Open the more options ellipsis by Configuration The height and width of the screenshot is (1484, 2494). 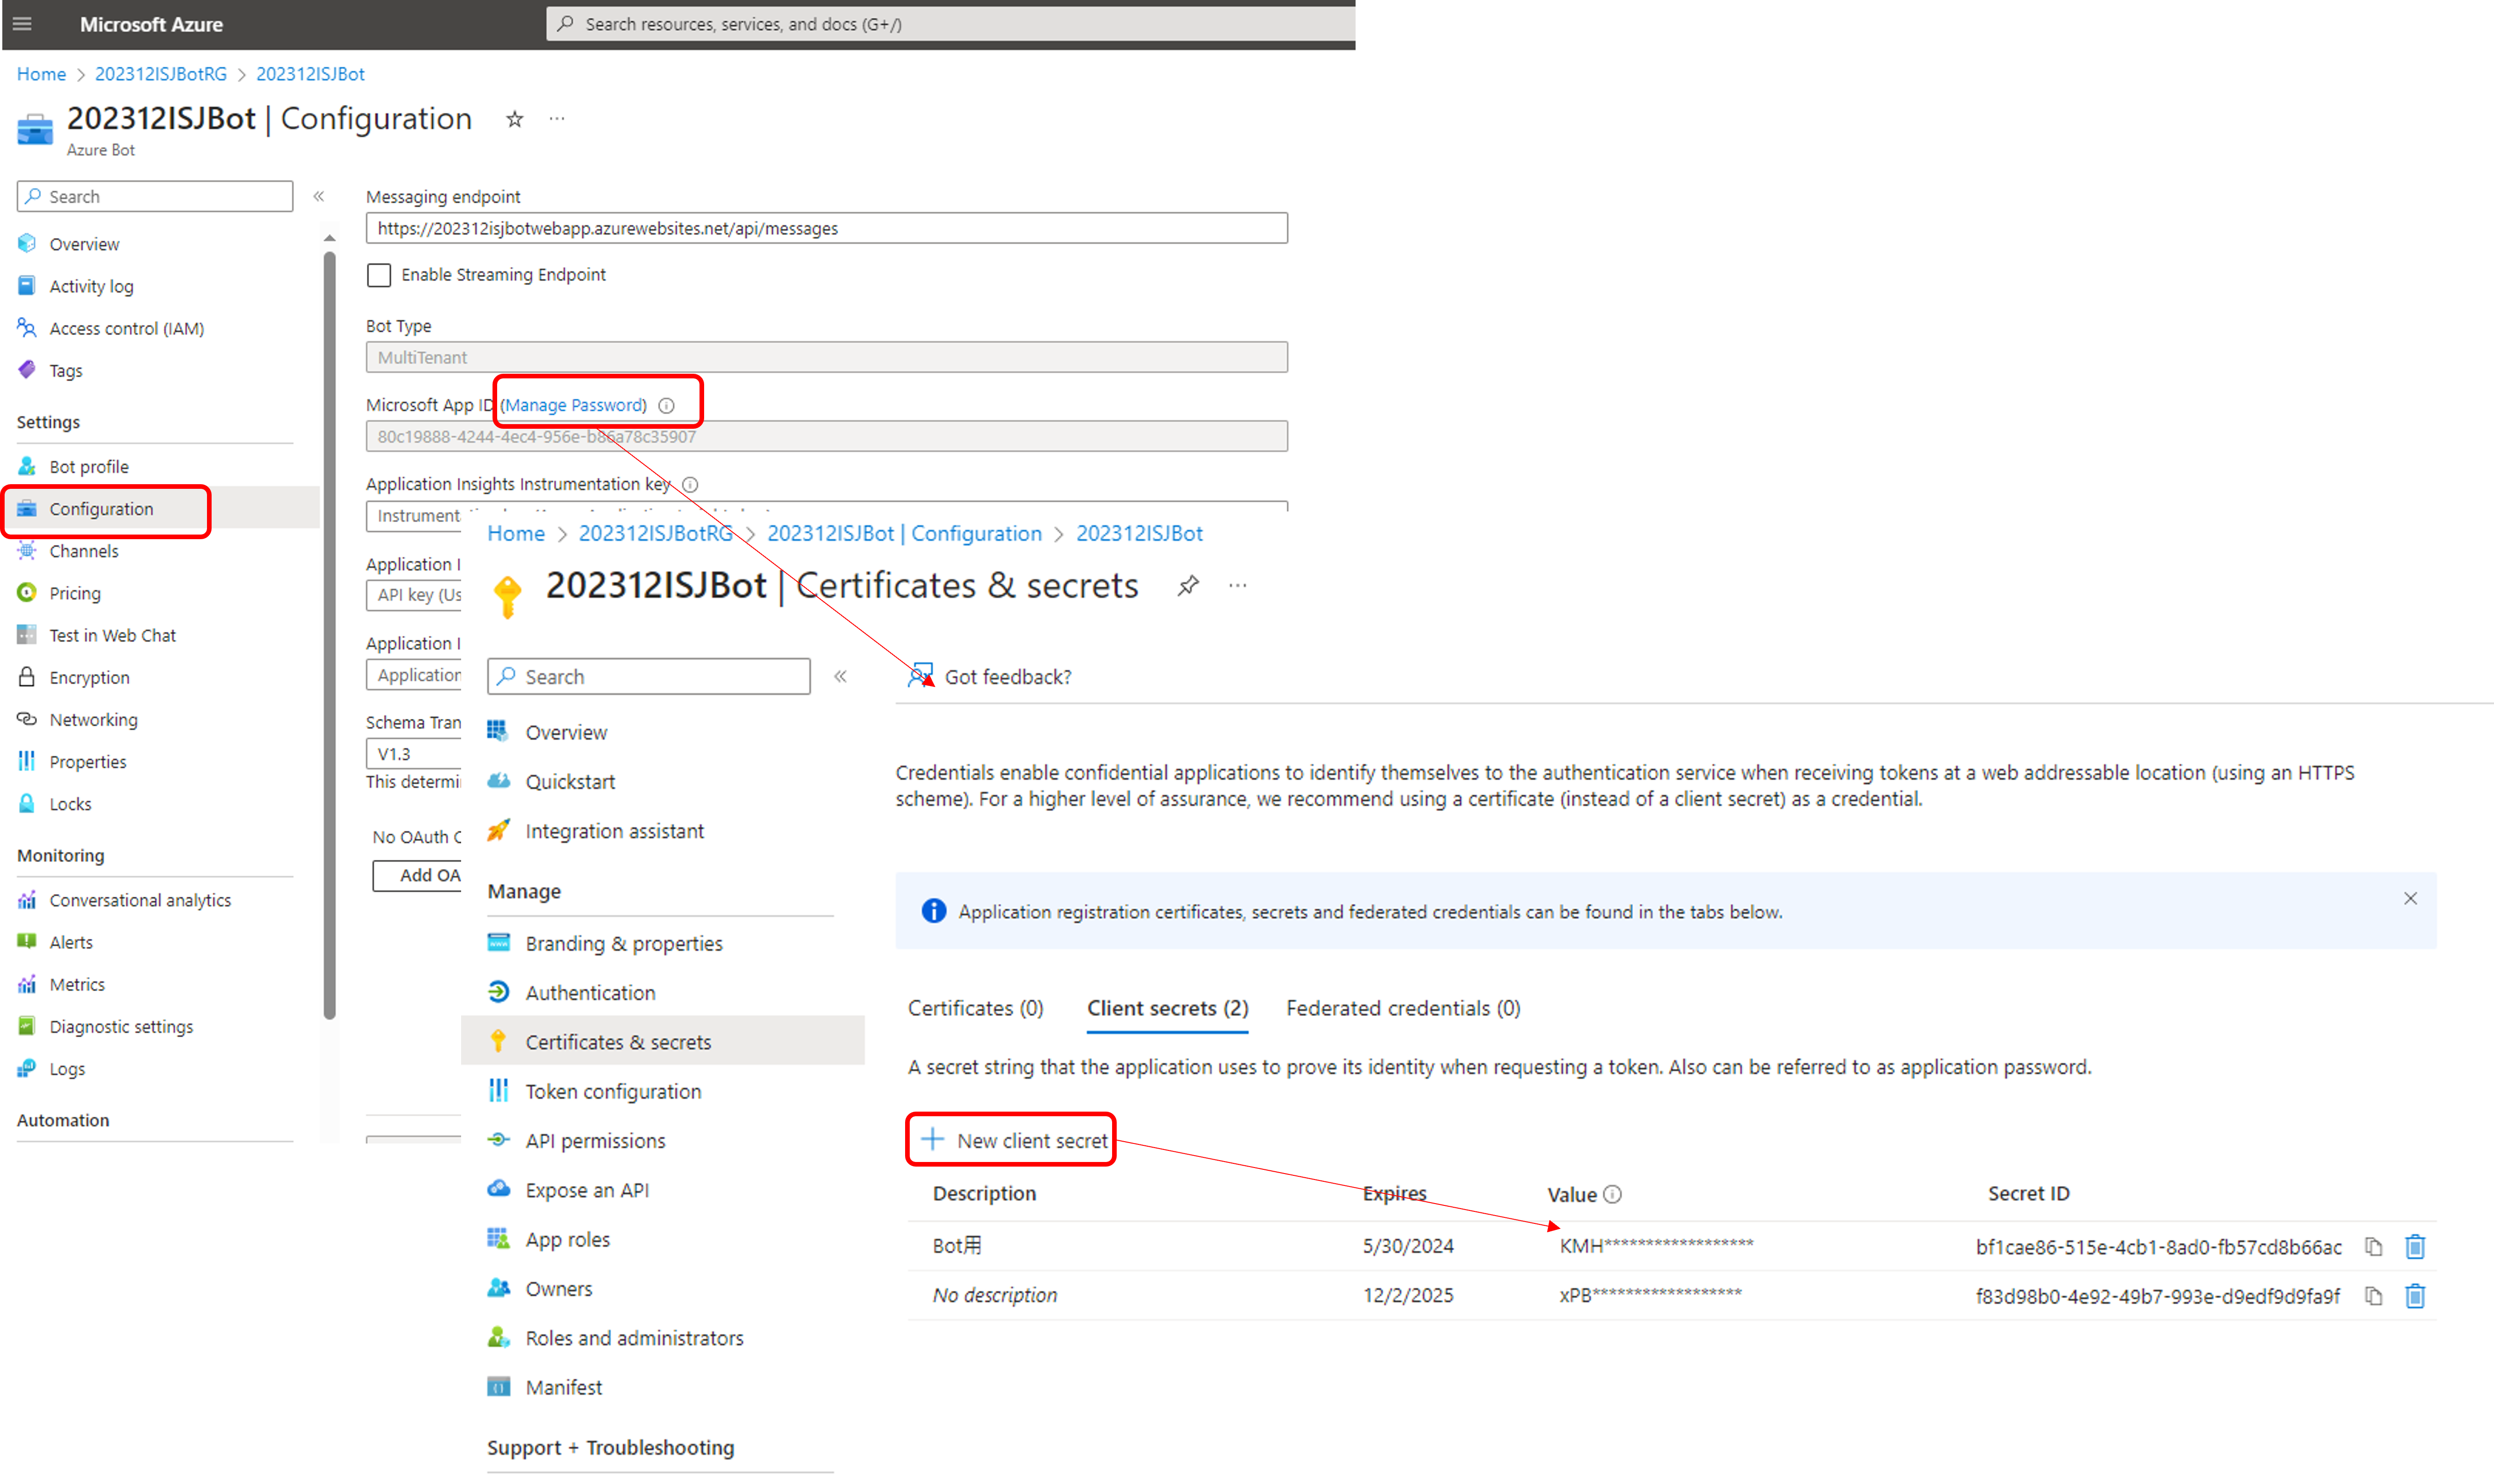557,119
